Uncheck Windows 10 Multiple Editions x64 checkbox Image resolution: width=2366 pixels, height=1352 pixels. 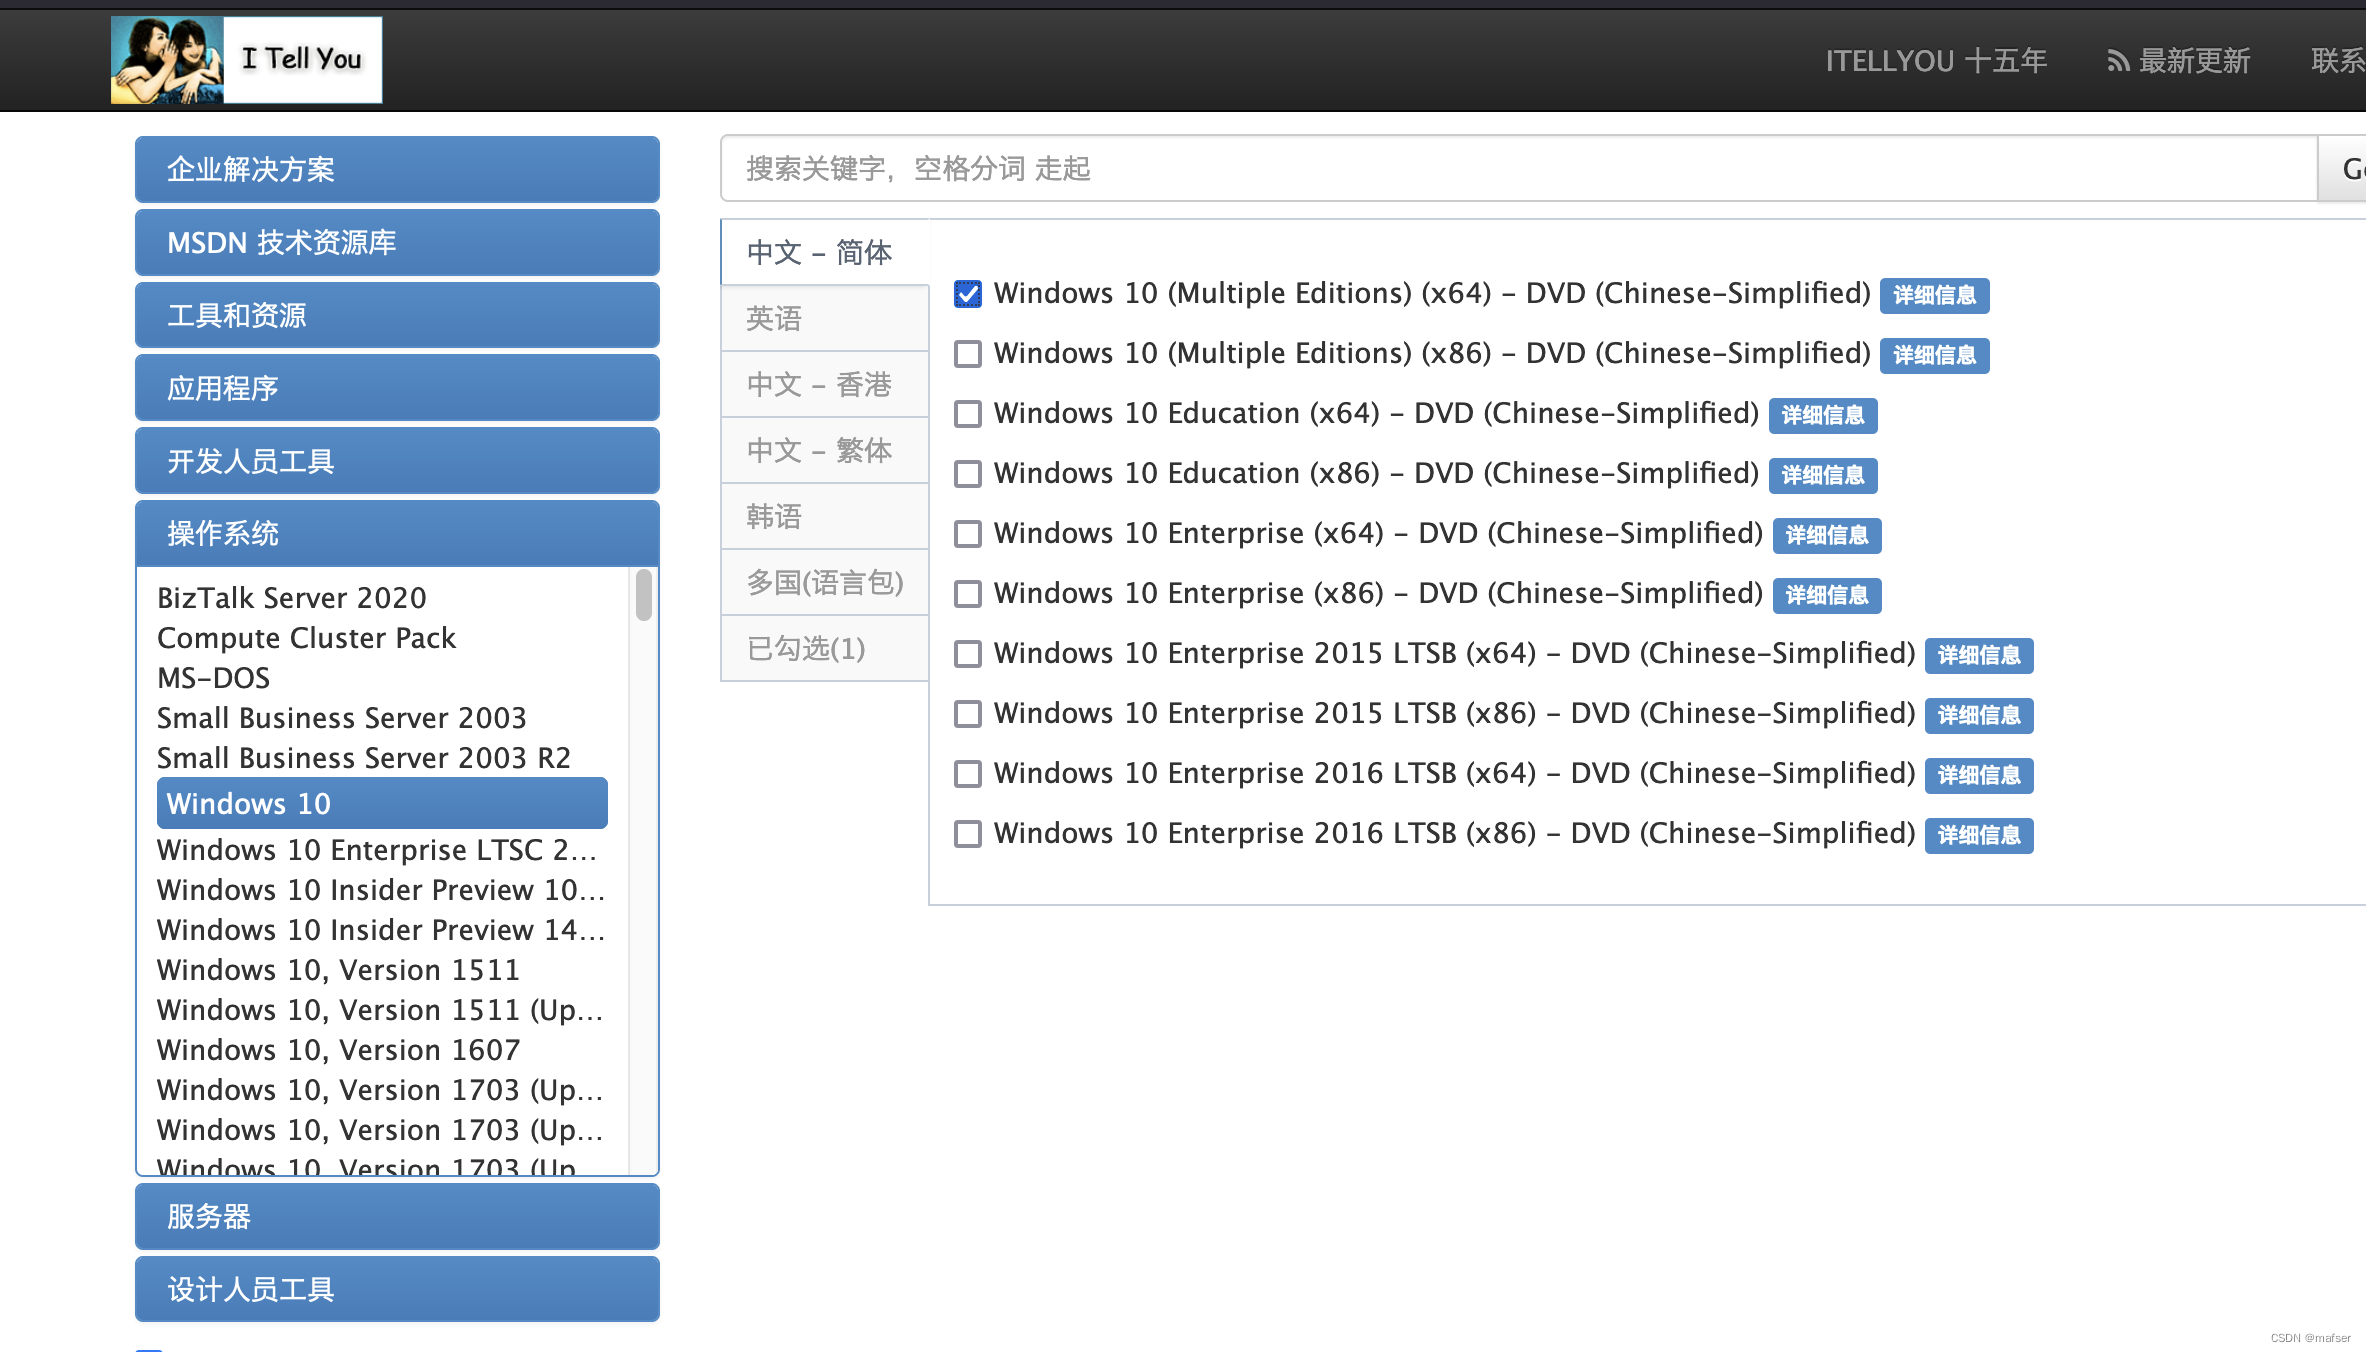coord(967,294)
